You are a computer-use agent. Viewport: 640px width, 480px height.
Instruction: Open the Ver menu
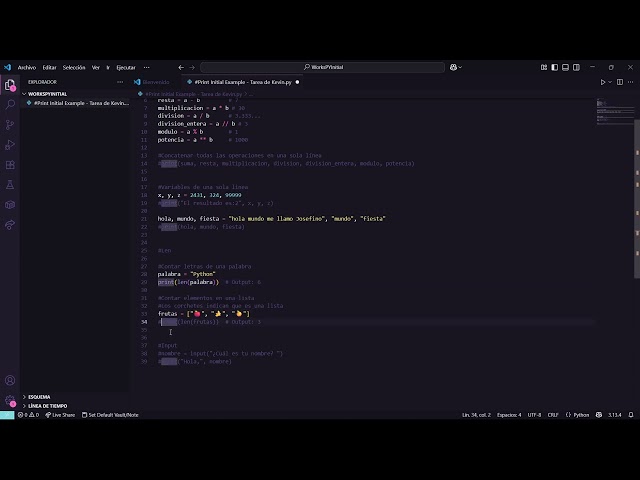pyautogui.click(x=96, y=67)
